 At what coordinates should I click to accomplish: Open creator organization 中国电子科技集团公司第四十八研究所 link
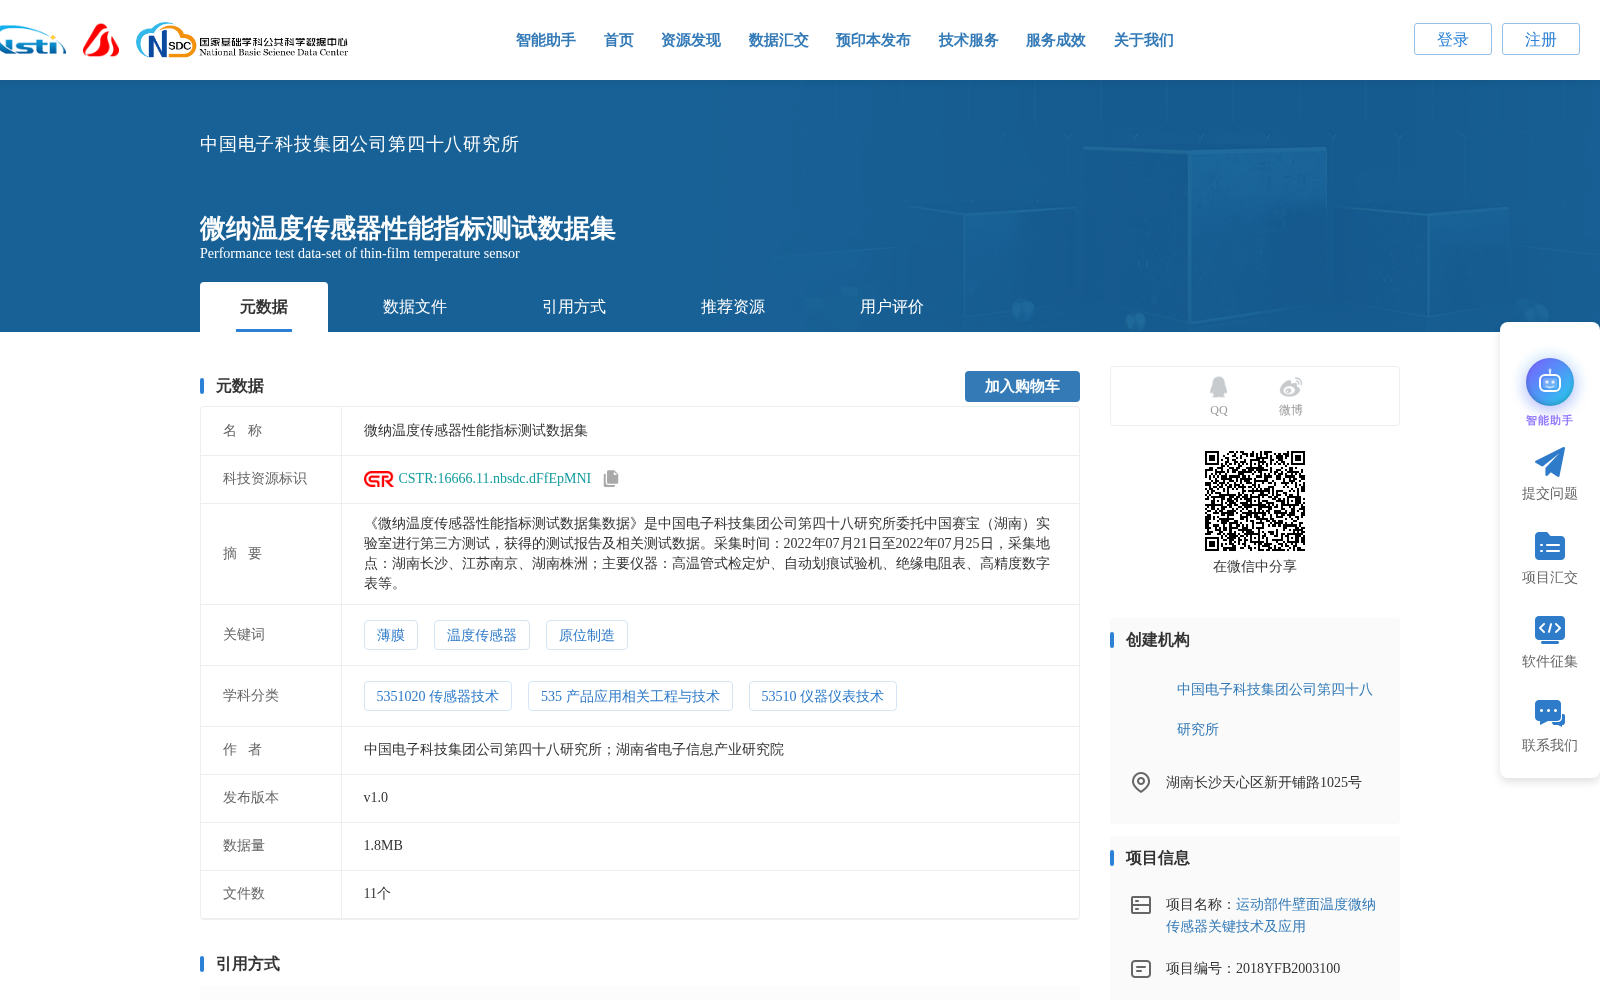(x=1274, y=709)
